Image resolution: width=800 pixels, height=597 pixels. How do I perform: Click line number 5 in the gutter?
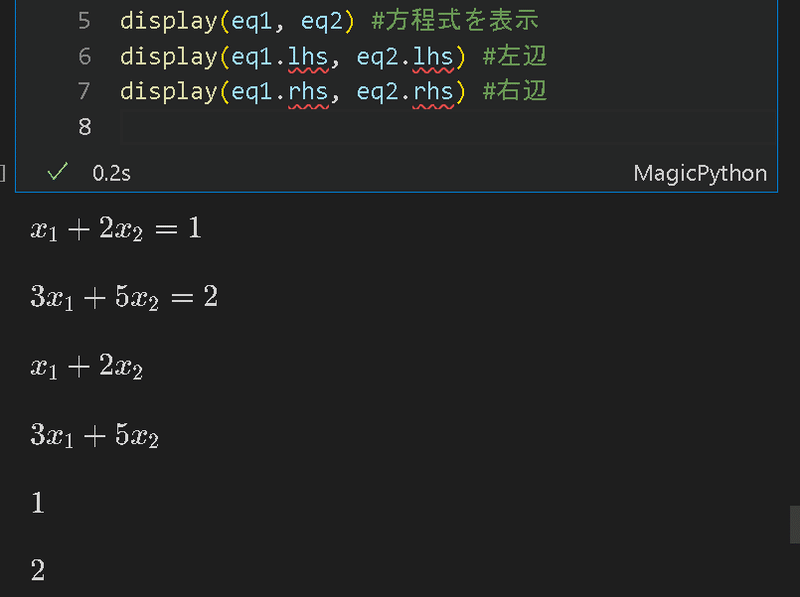(x=85, y=20)
